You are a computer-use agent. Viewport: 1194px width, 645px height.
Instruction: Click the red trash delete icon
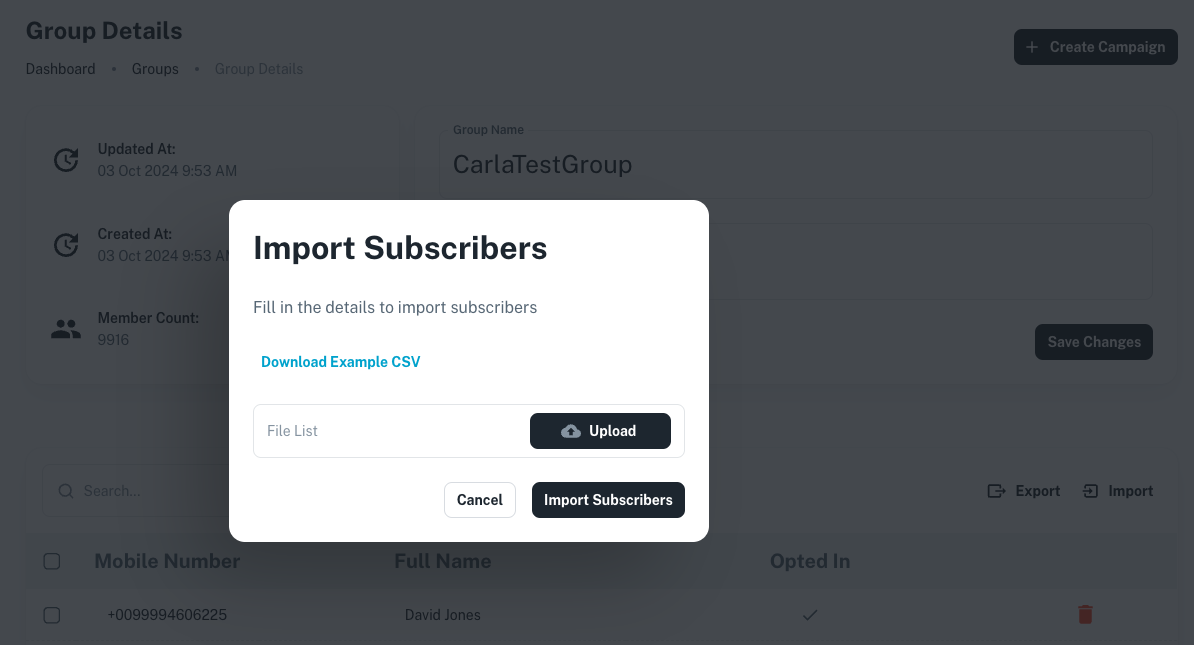click(1085, 615)
